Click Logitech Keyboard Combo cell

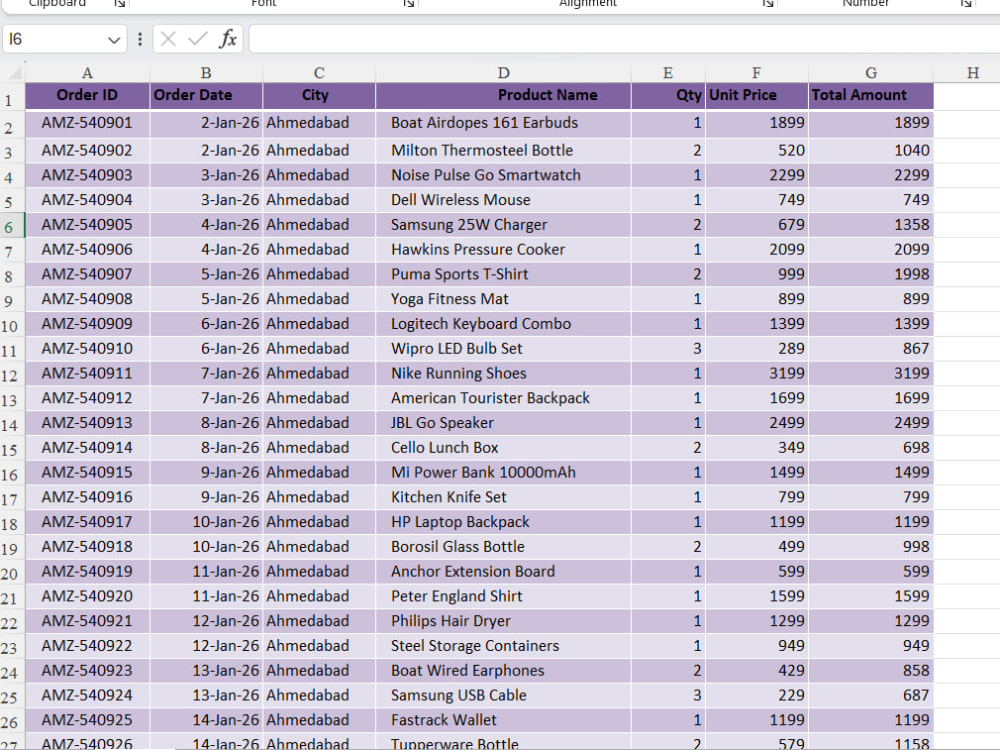pos(503,324)
